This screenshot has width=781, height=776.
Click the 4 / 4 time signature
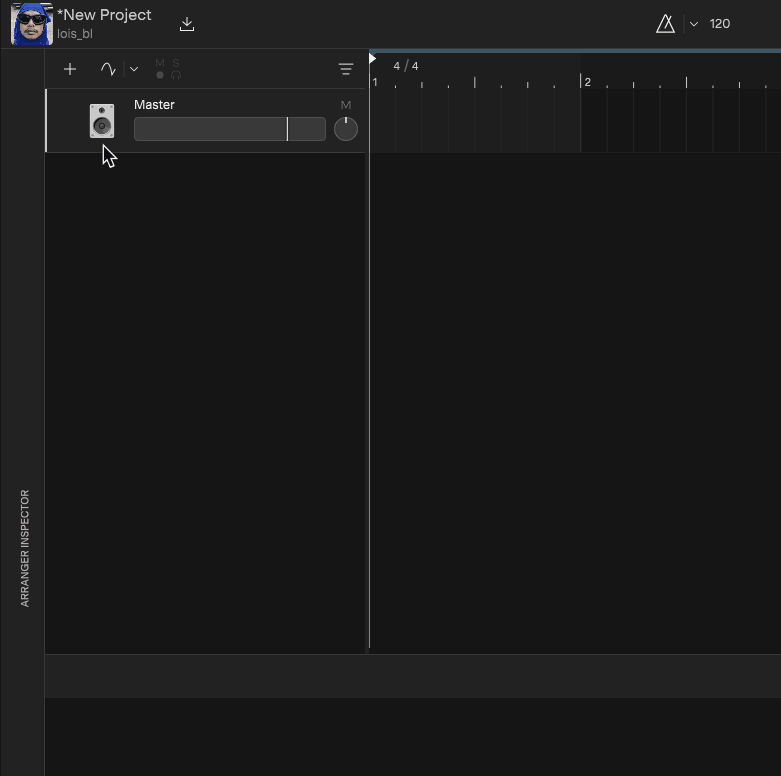[x=406, y=66]
